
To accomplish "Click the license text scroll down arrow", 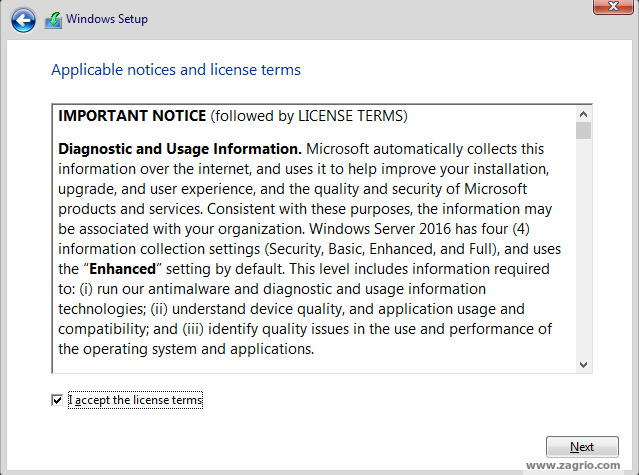I will tap(583, 365).
